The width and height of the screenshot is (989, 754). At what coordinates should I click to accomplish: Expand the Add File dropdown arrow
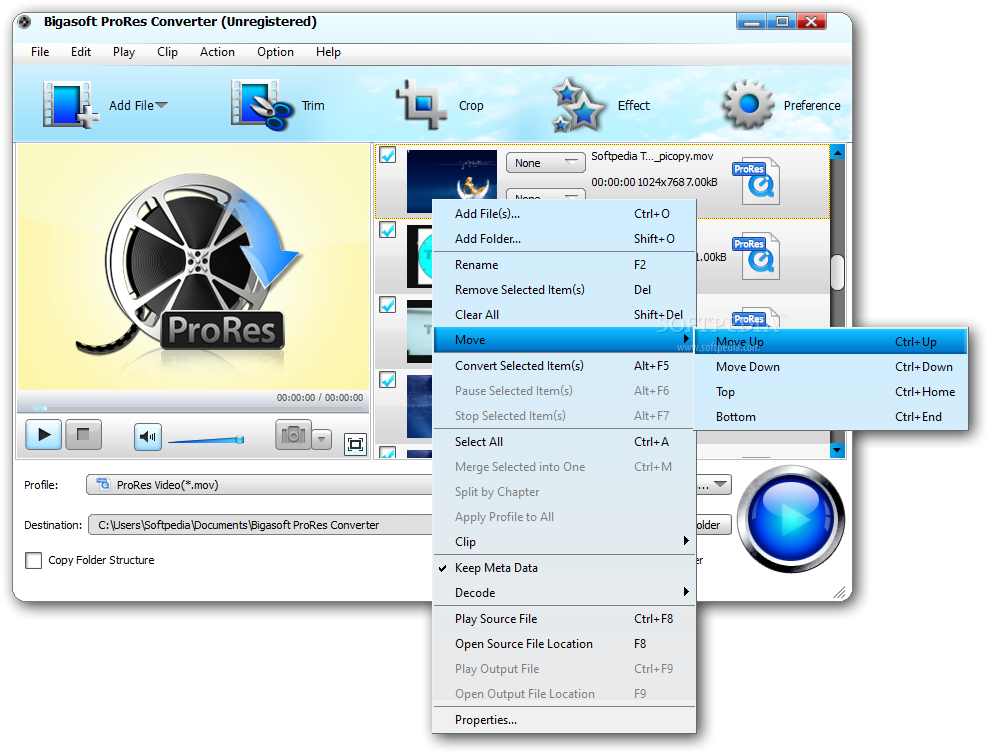point(161,105)
